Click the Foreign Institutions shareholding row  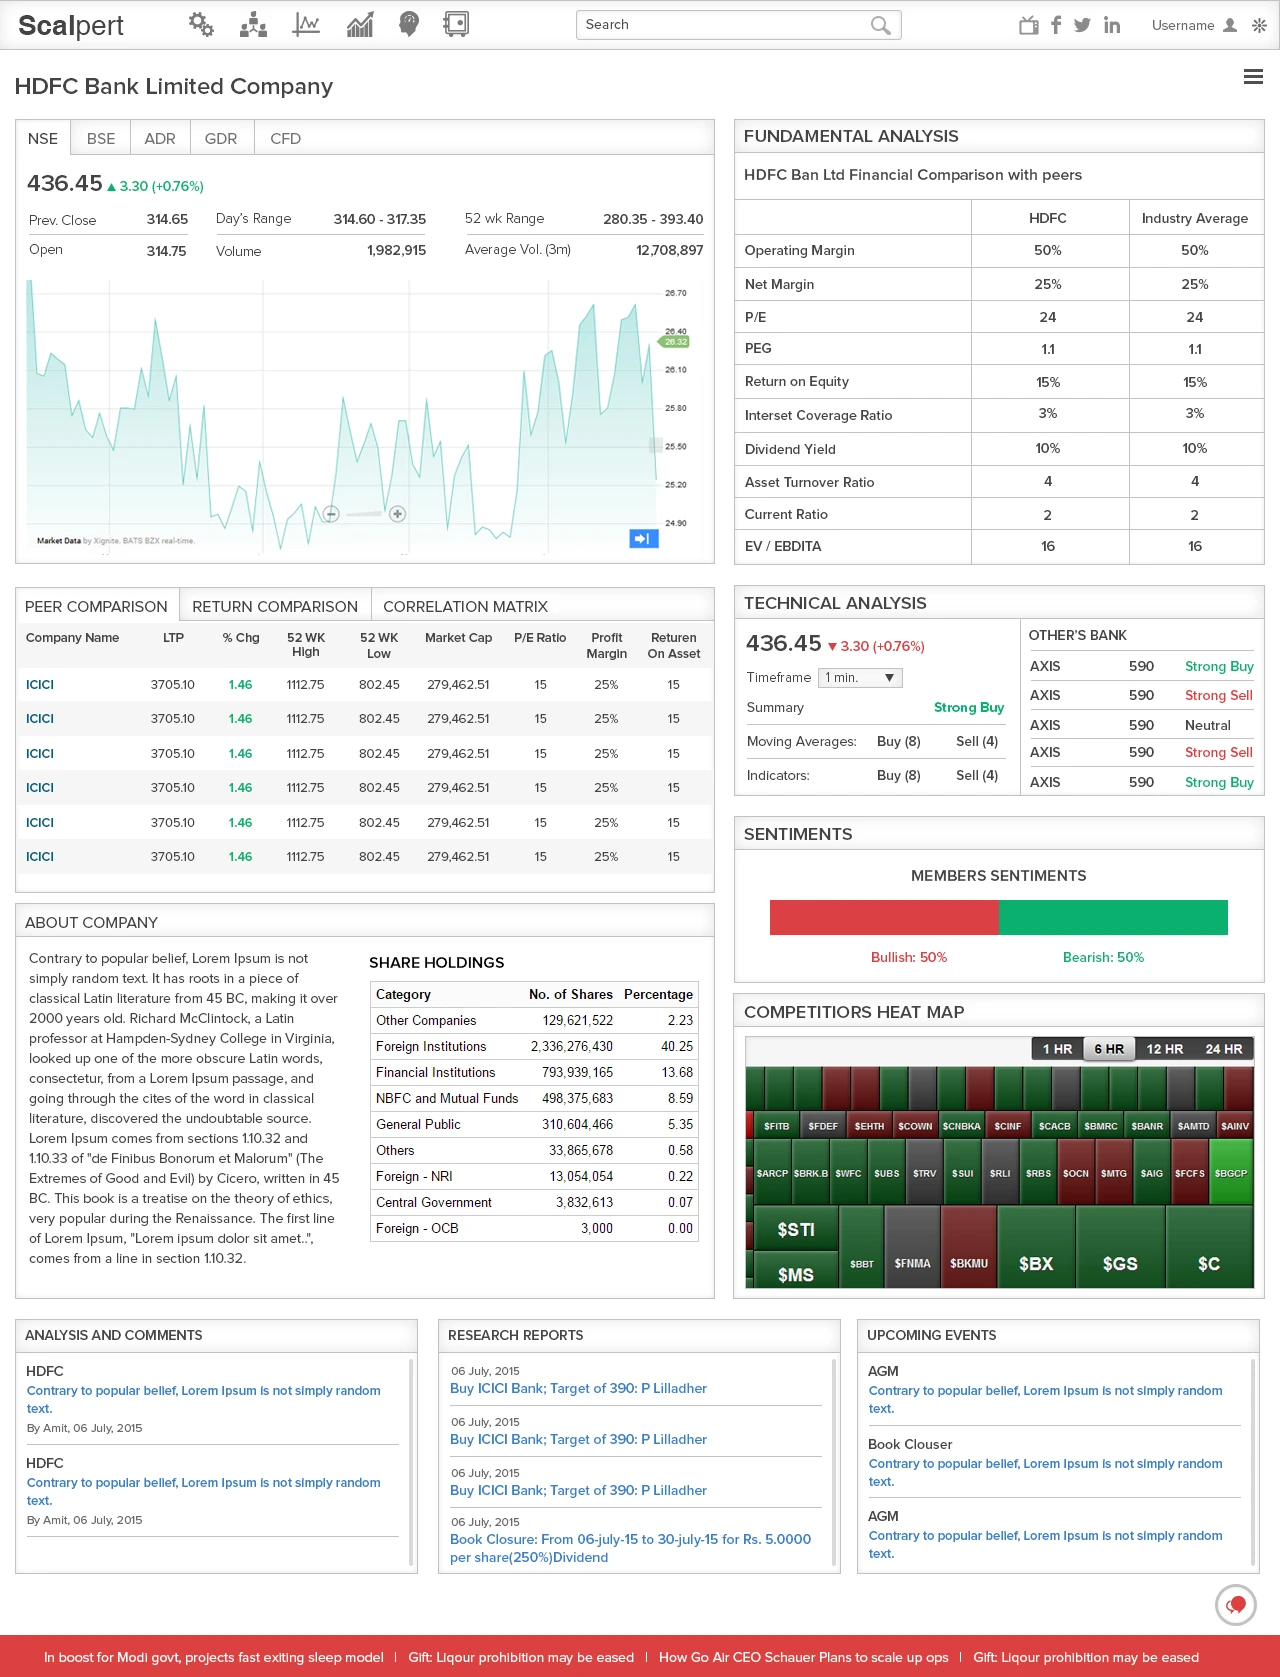534,1046
